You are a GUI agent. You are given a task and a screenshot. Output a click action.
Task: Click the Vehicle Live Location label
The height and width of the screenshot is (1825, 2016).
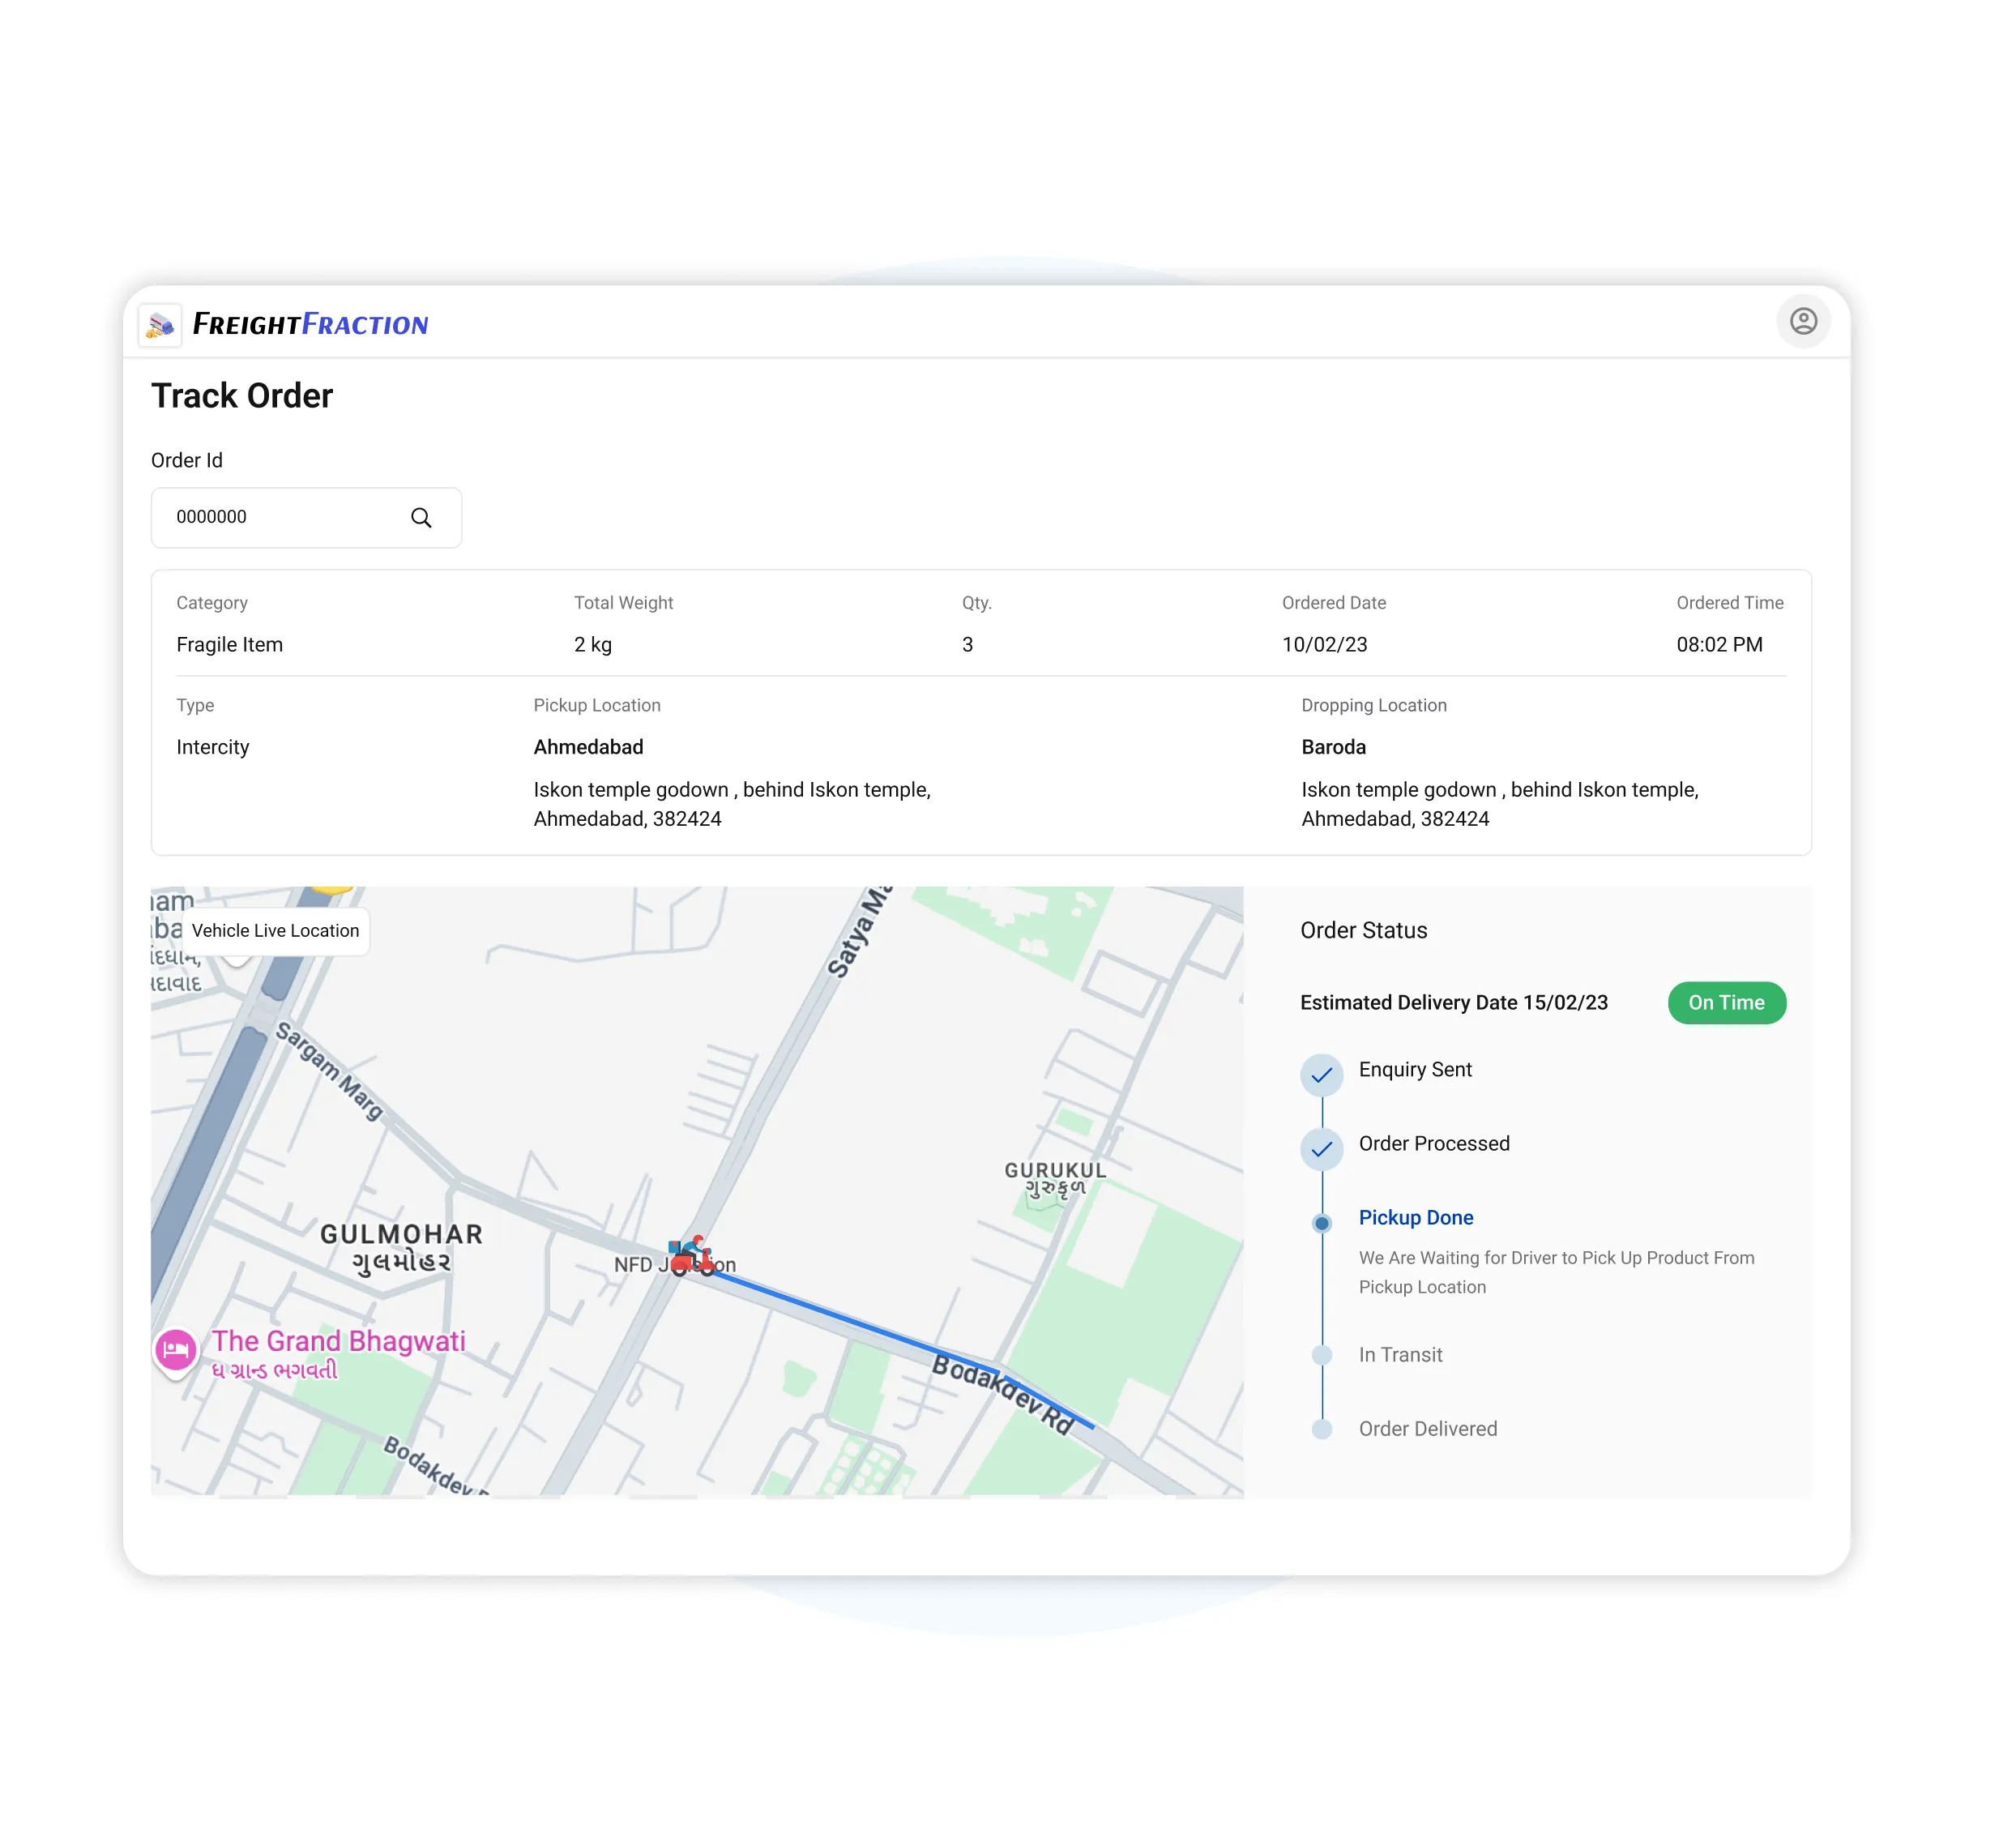point(275,930)
